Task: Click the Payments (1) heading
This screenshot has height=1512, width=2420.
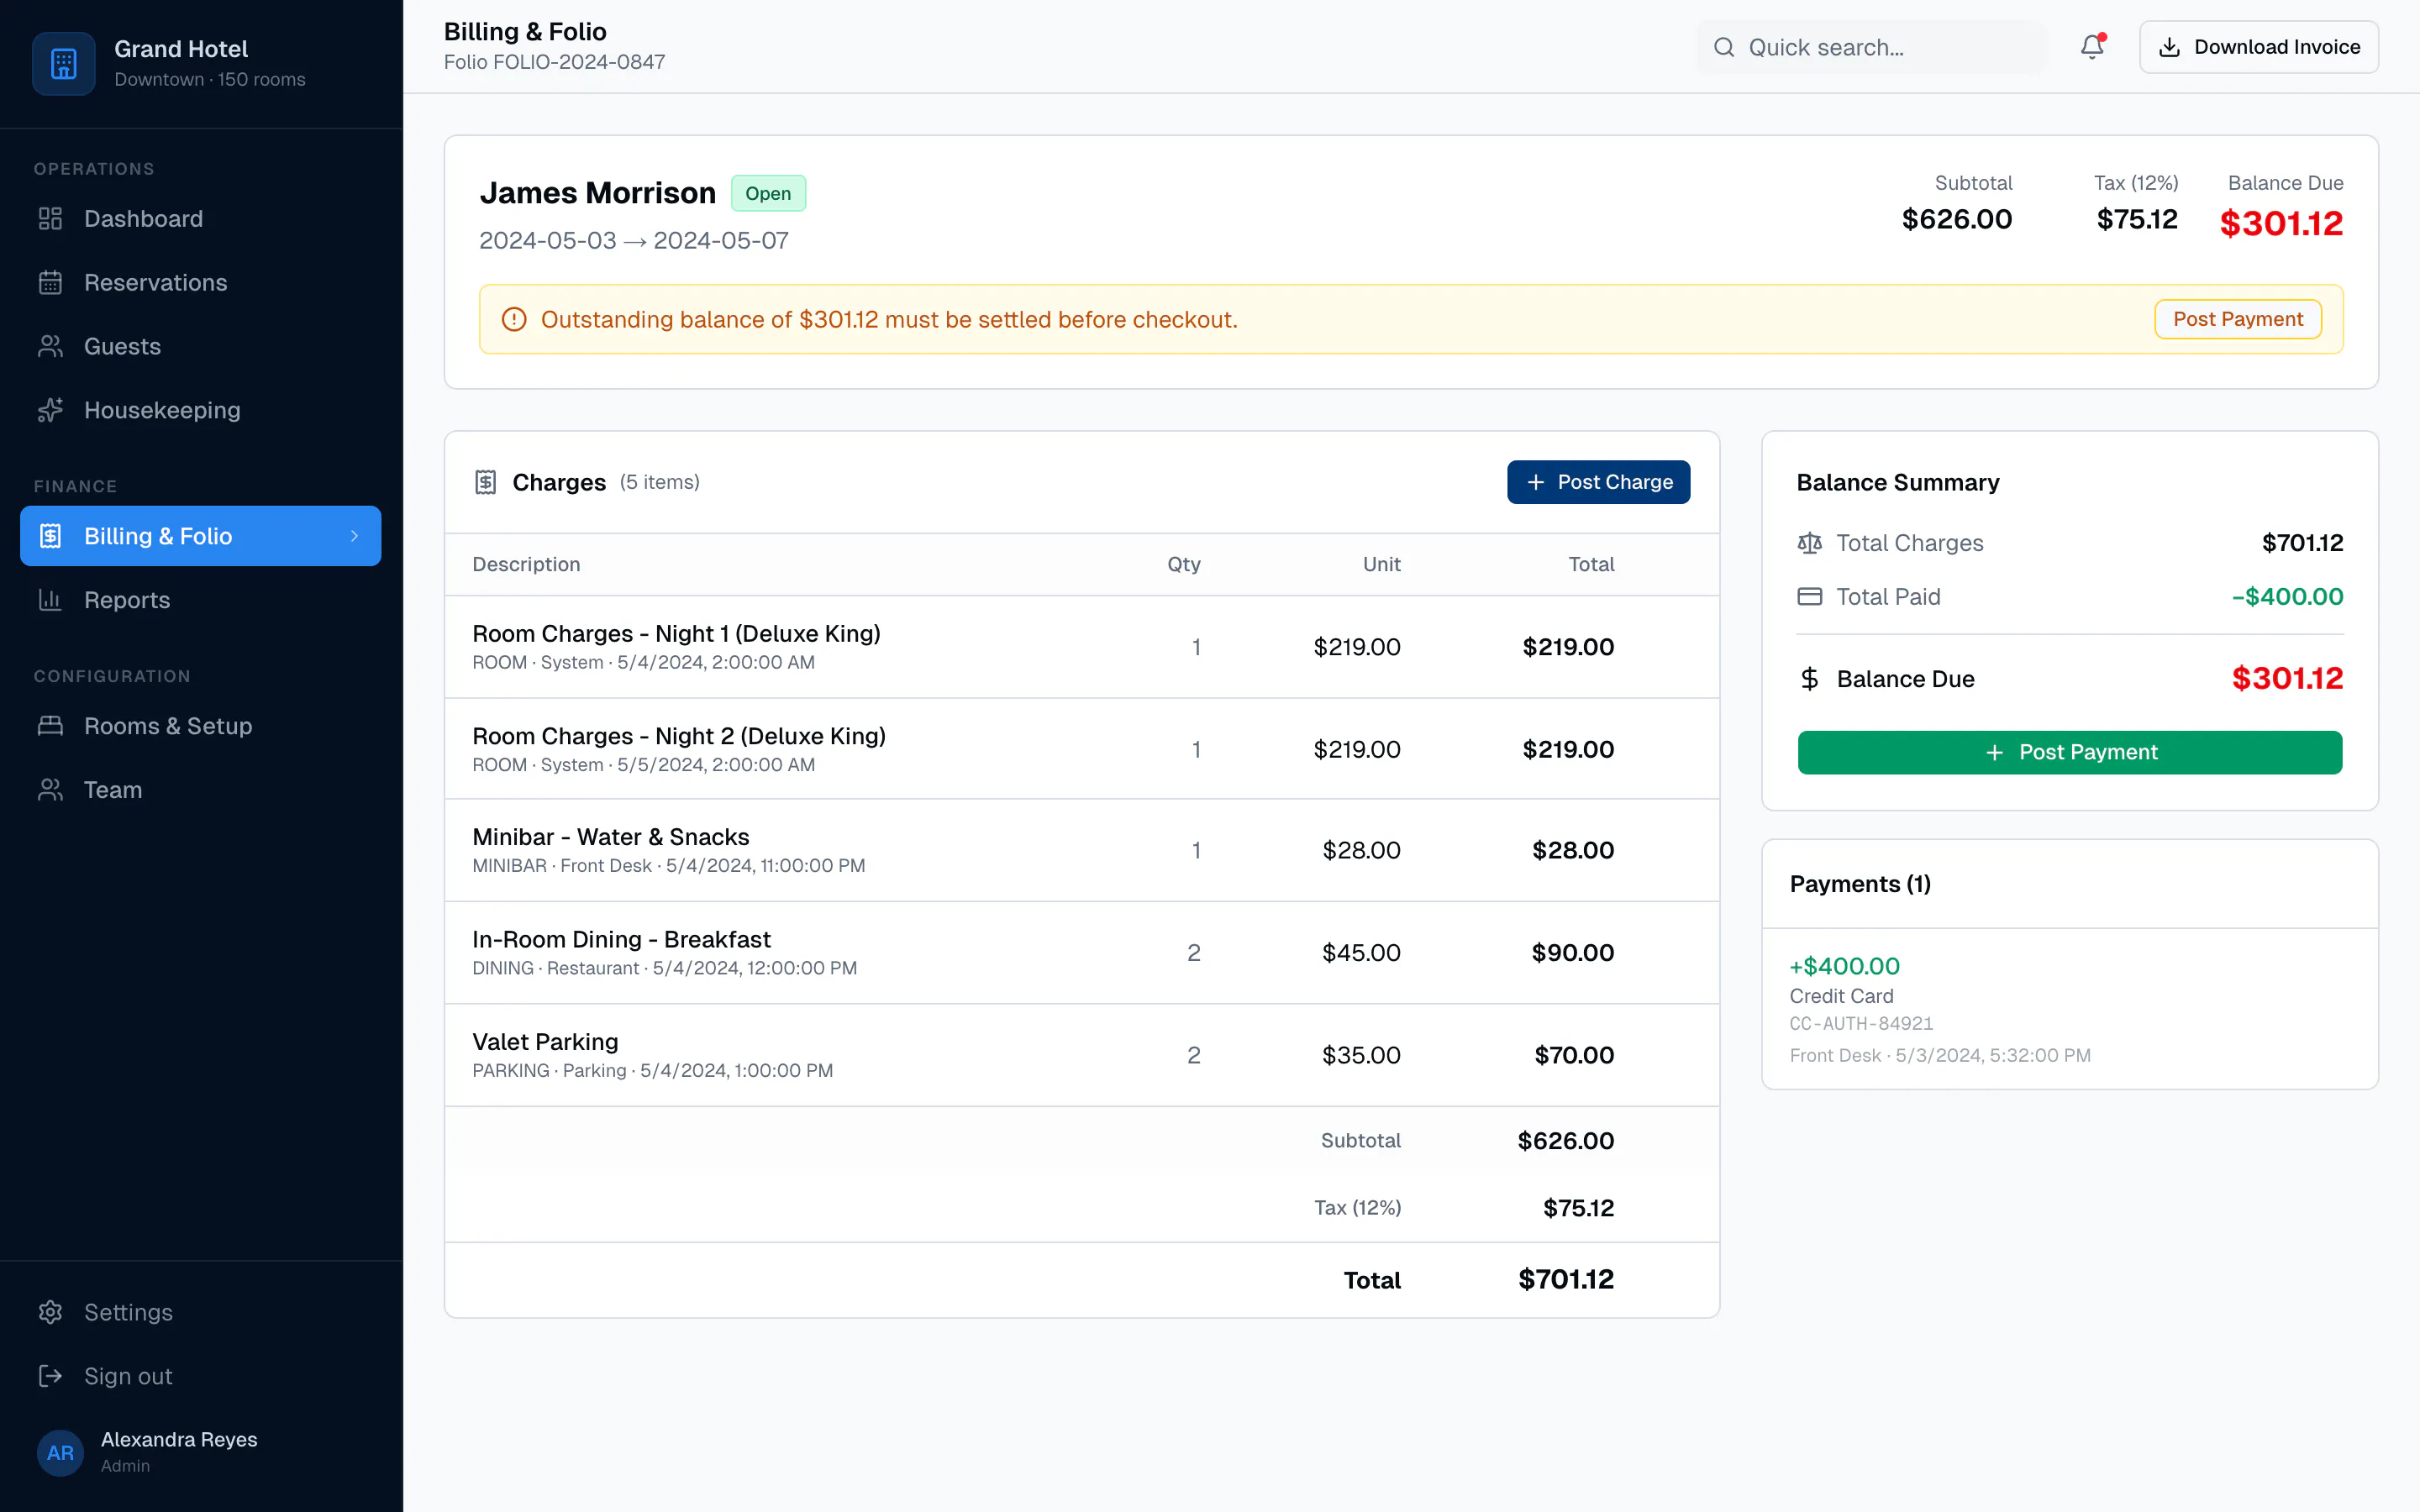Action: 1860,884
